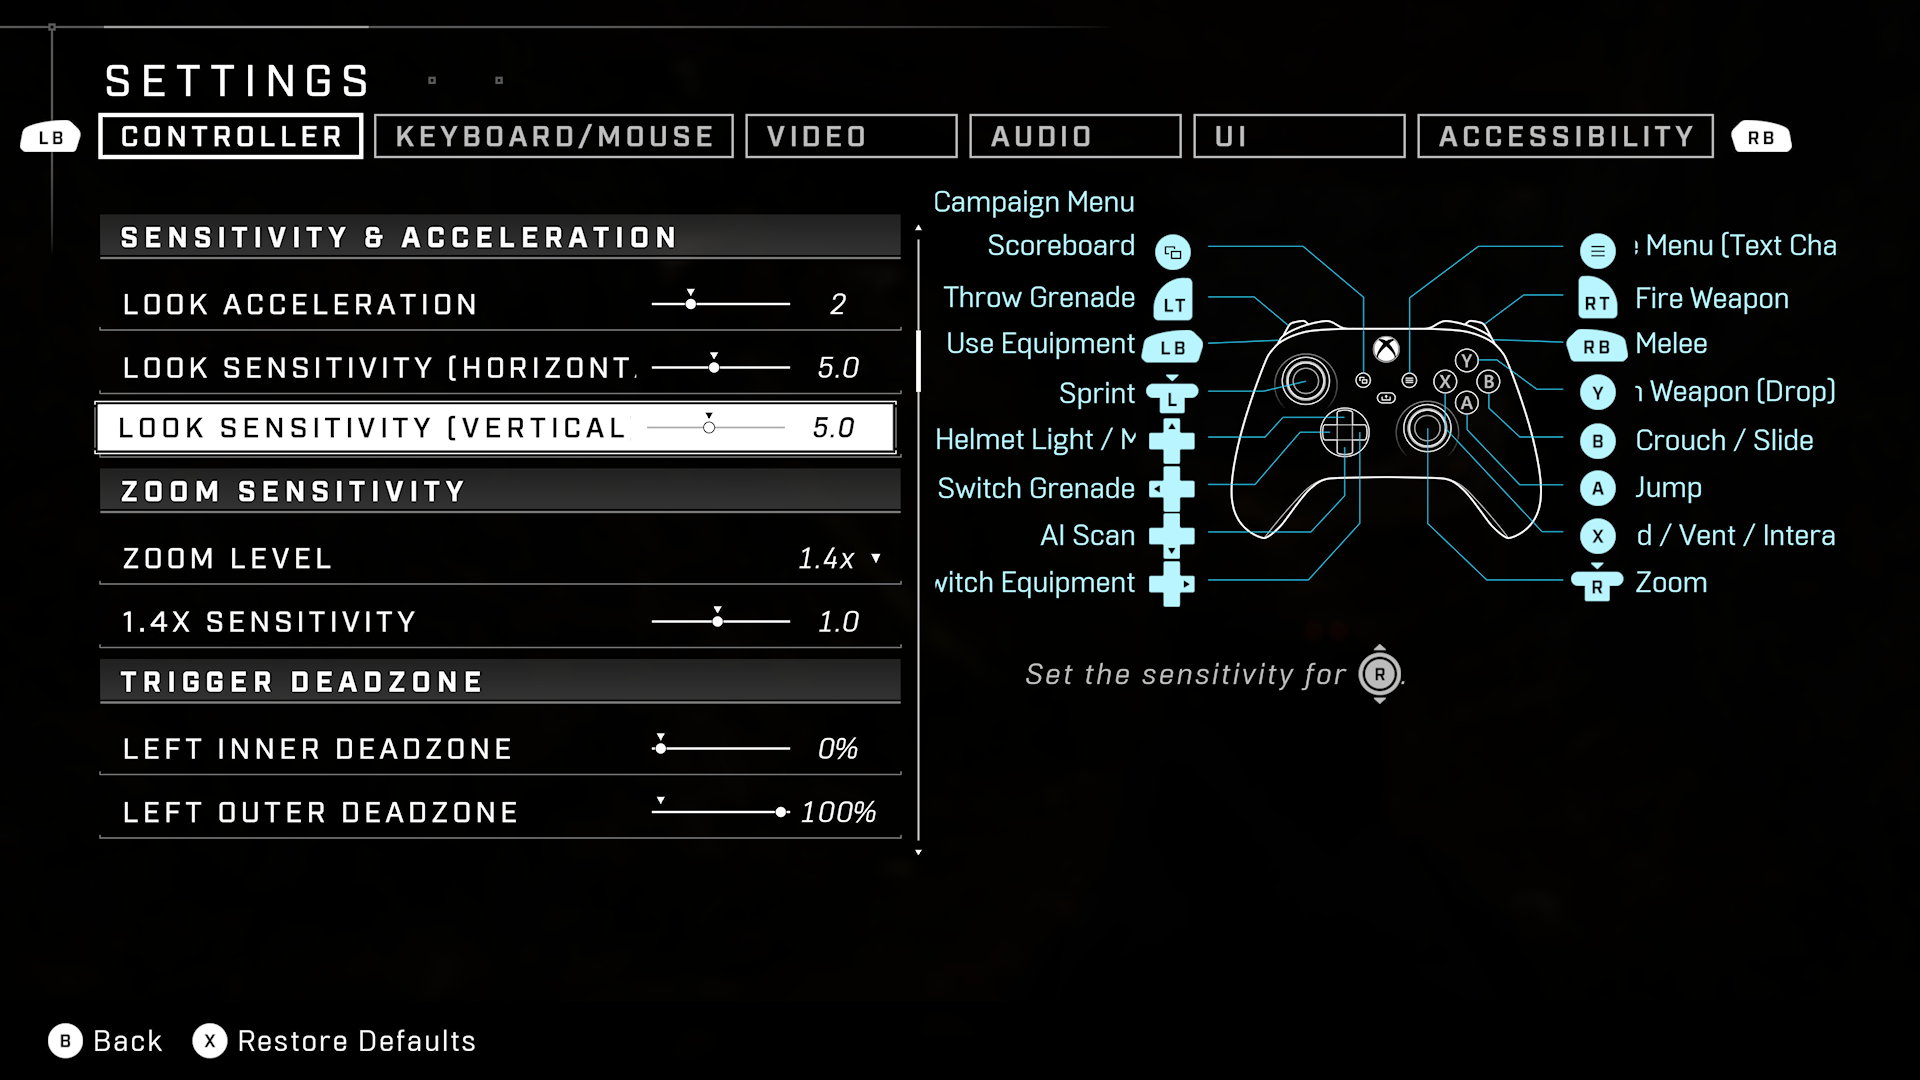Adjust the LOOK SENSITIVITY (VERTICAL) slider
Viewport: 1920px width, 1080px height.
pos(709,426)
